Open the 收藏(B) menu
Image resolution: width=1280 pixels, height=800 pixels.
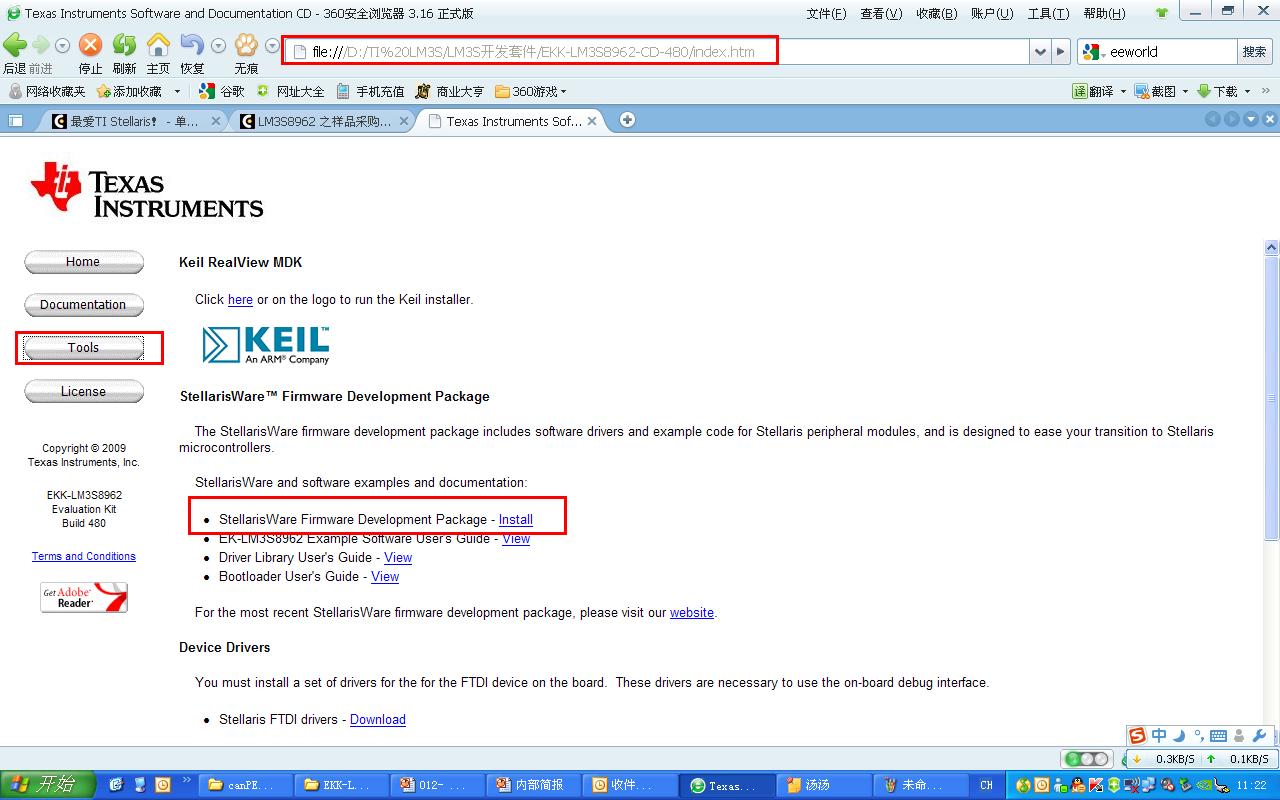(x=937, y=13)
